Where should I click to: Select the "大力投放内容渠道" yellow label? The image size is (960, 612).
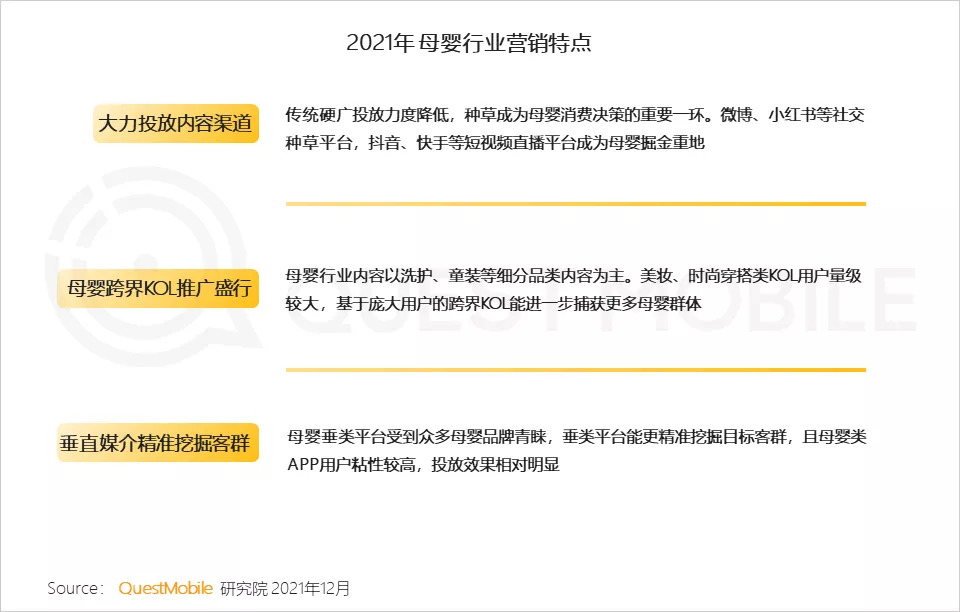tap(176, 123)
